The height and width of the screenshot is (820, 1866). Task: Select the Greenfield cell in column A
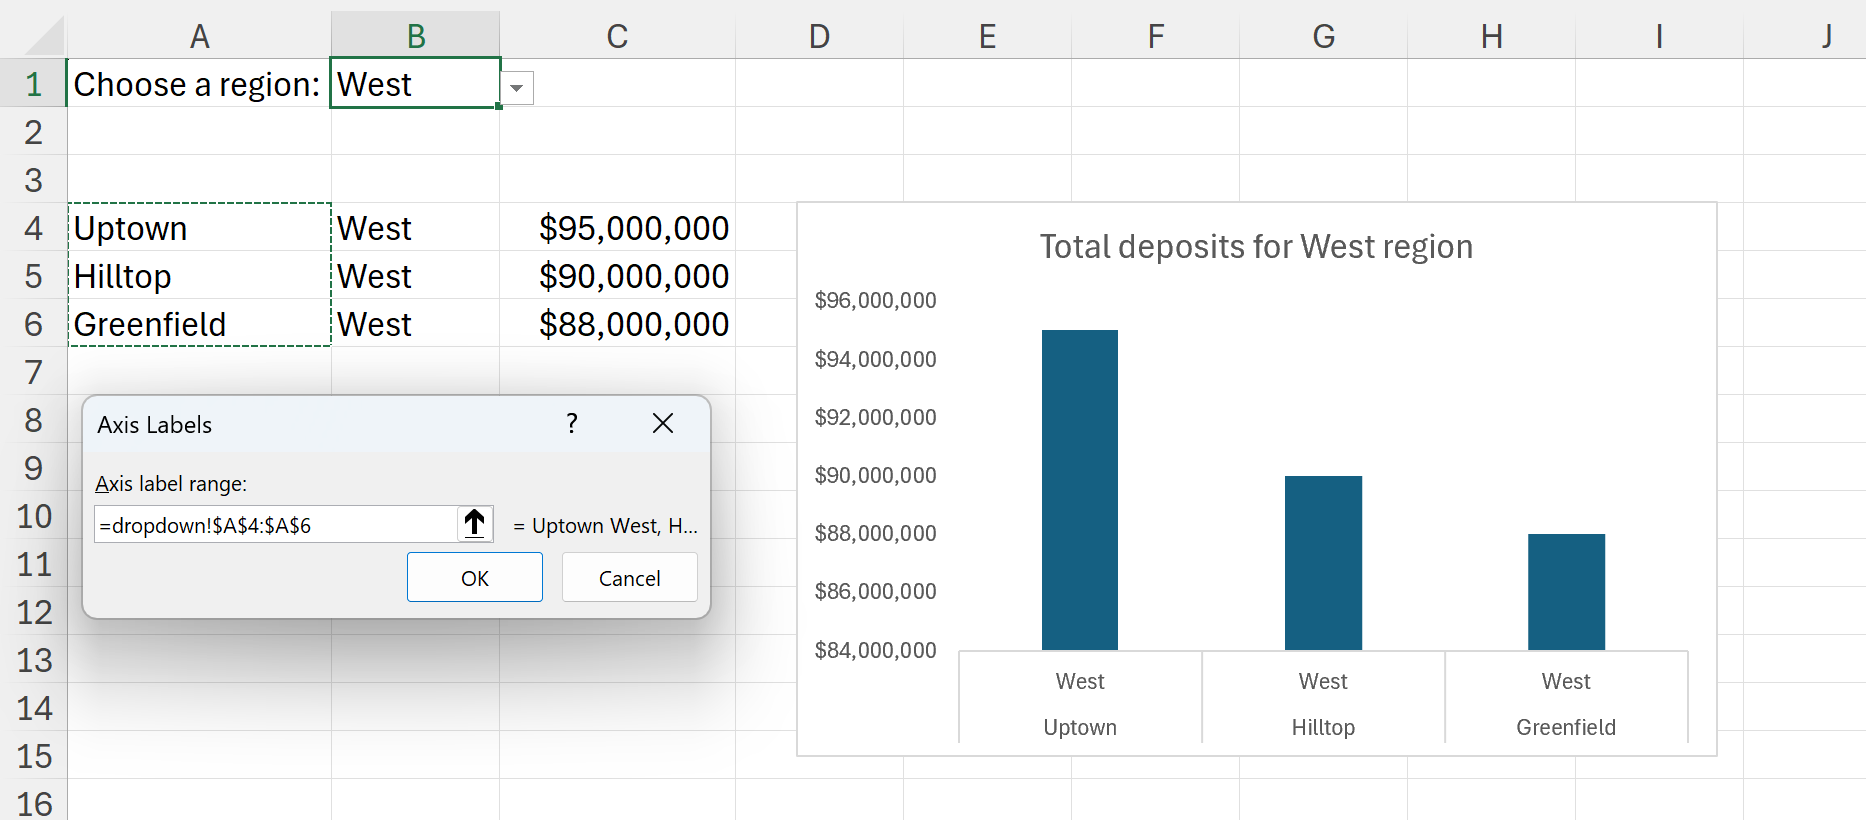[x=199, y=324]
